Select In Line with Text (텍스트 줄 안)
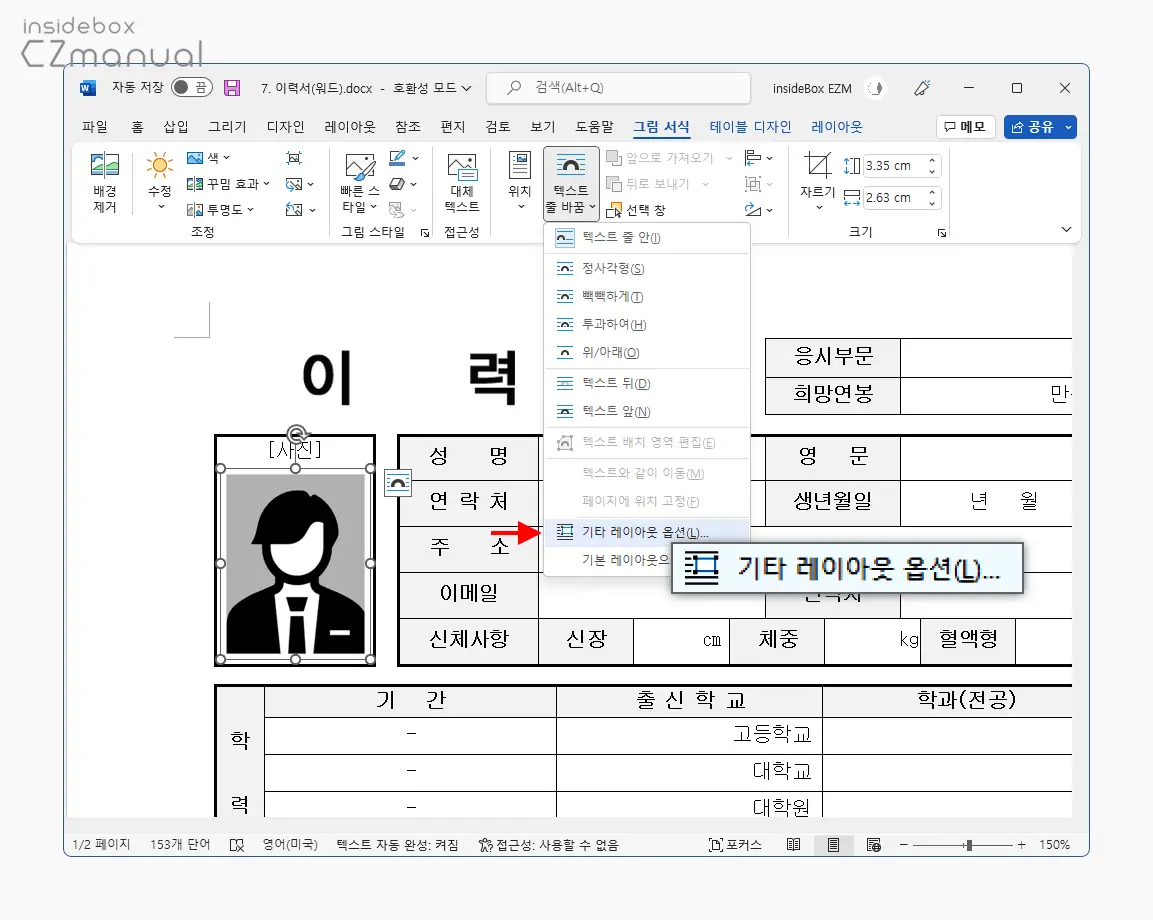 [x=647, y=238]
